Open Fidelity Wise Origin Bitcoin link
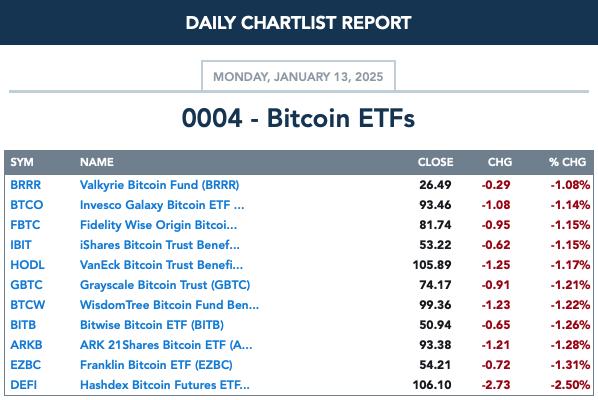Image resolution: width=598 pixels, height=400 pixels. (158, 225)
